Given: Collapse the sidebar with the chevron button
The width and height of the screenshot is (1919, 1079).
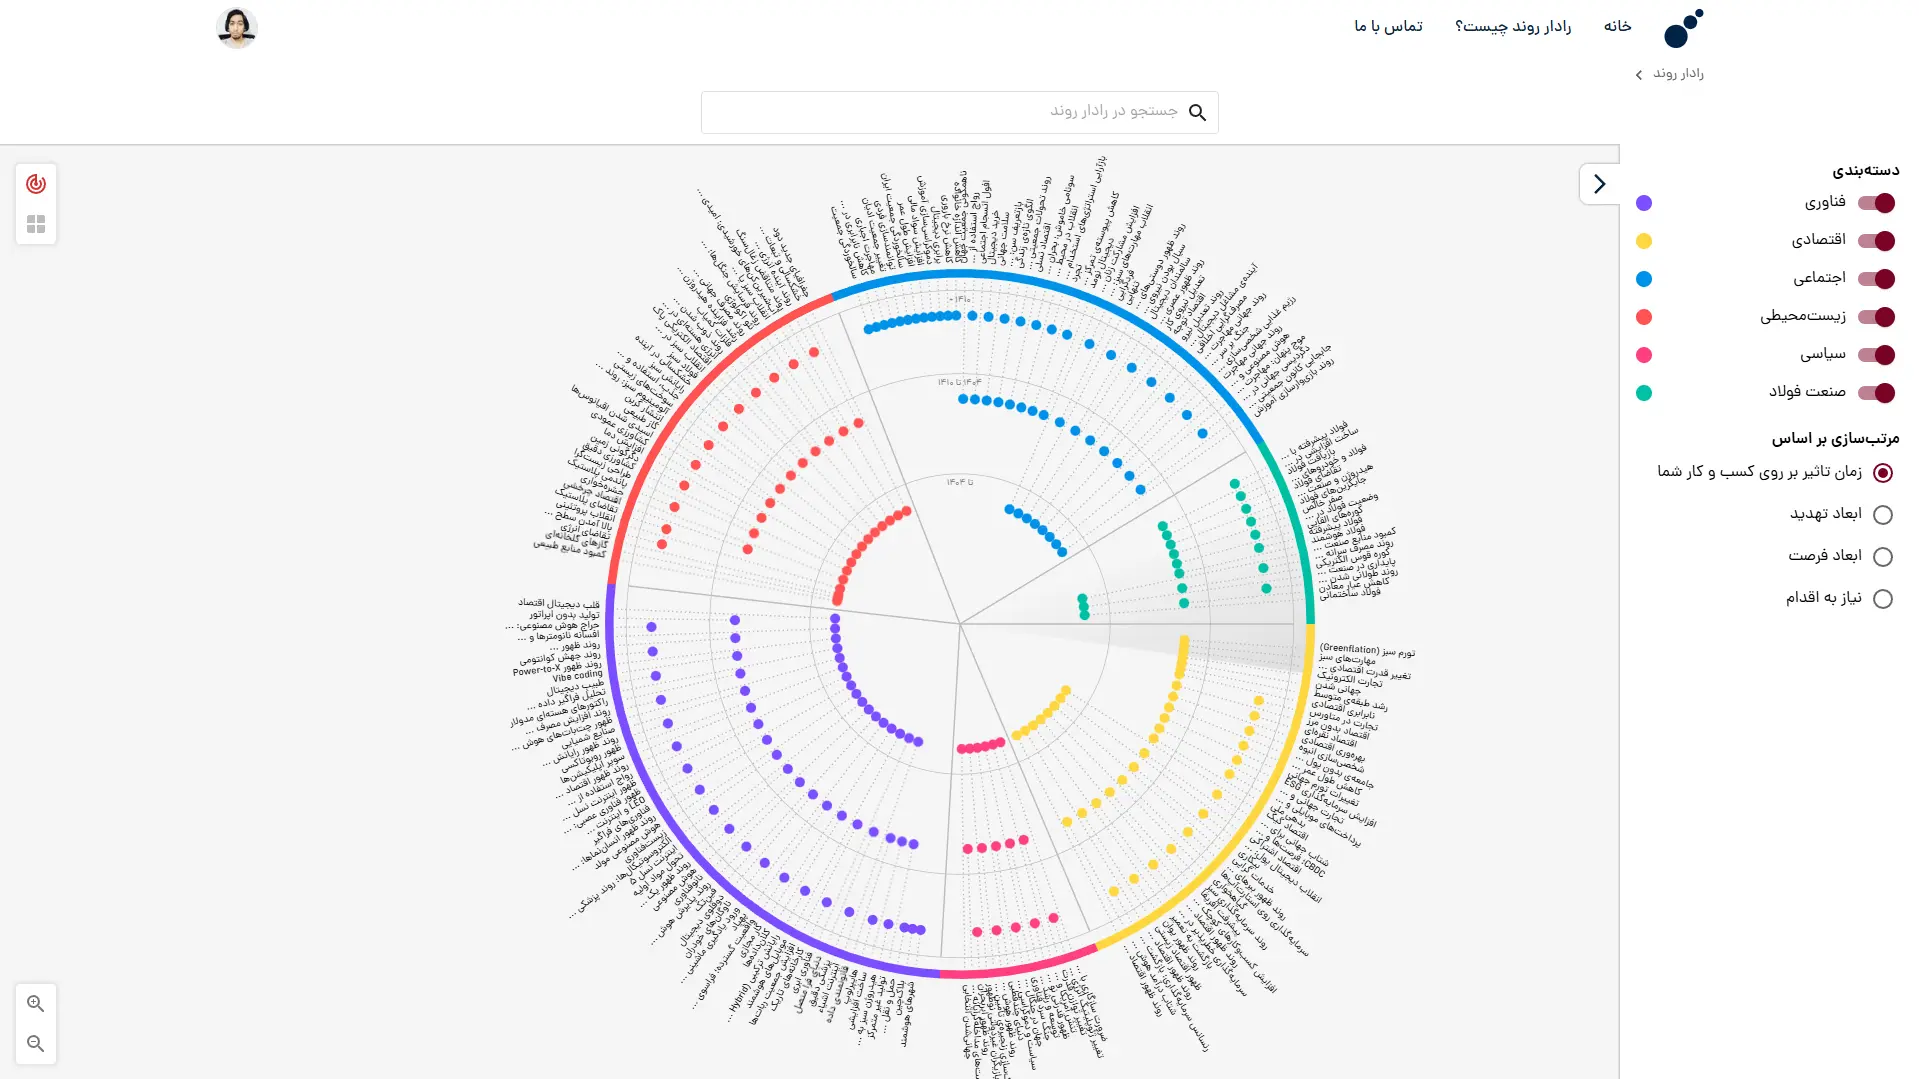Looking at the screenshot, I should (x=1599, y=184).
